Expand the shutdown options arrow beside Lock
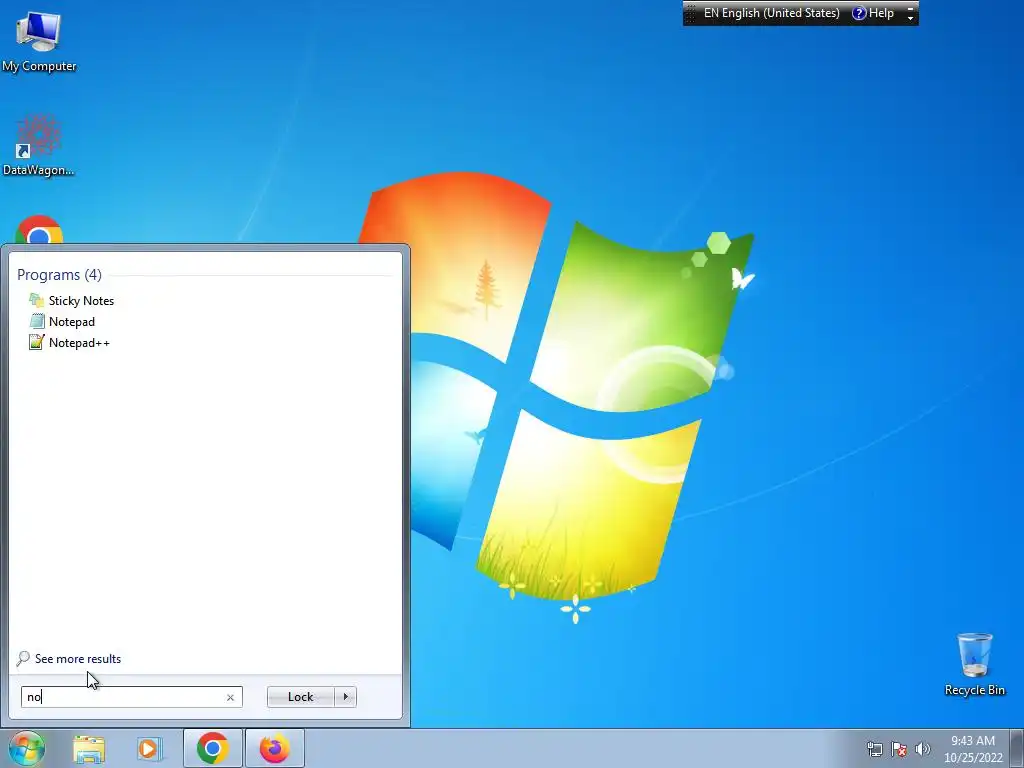The image size is (1024, 768). [345, 697]
